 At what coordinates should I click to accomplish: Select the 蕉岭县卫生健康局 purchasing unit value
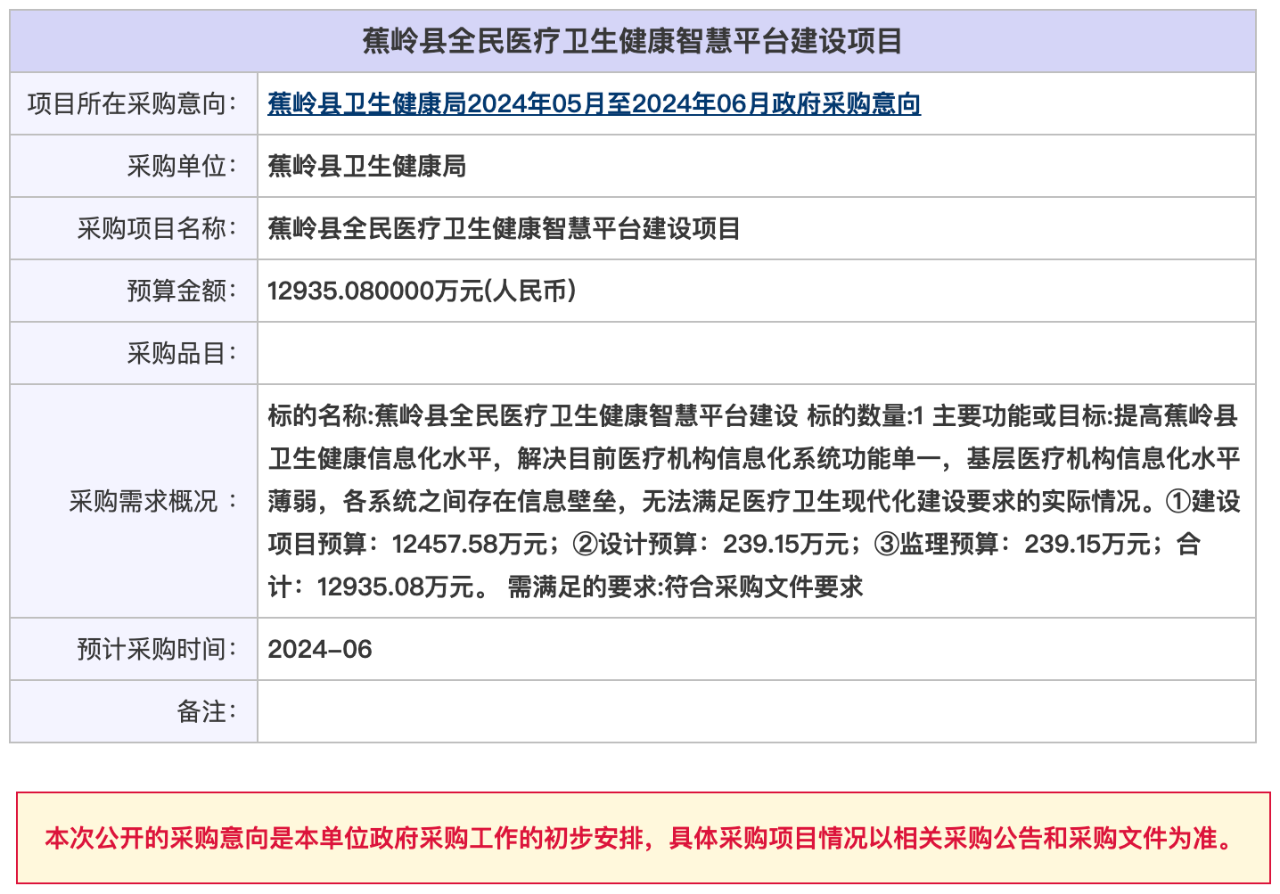367,166
